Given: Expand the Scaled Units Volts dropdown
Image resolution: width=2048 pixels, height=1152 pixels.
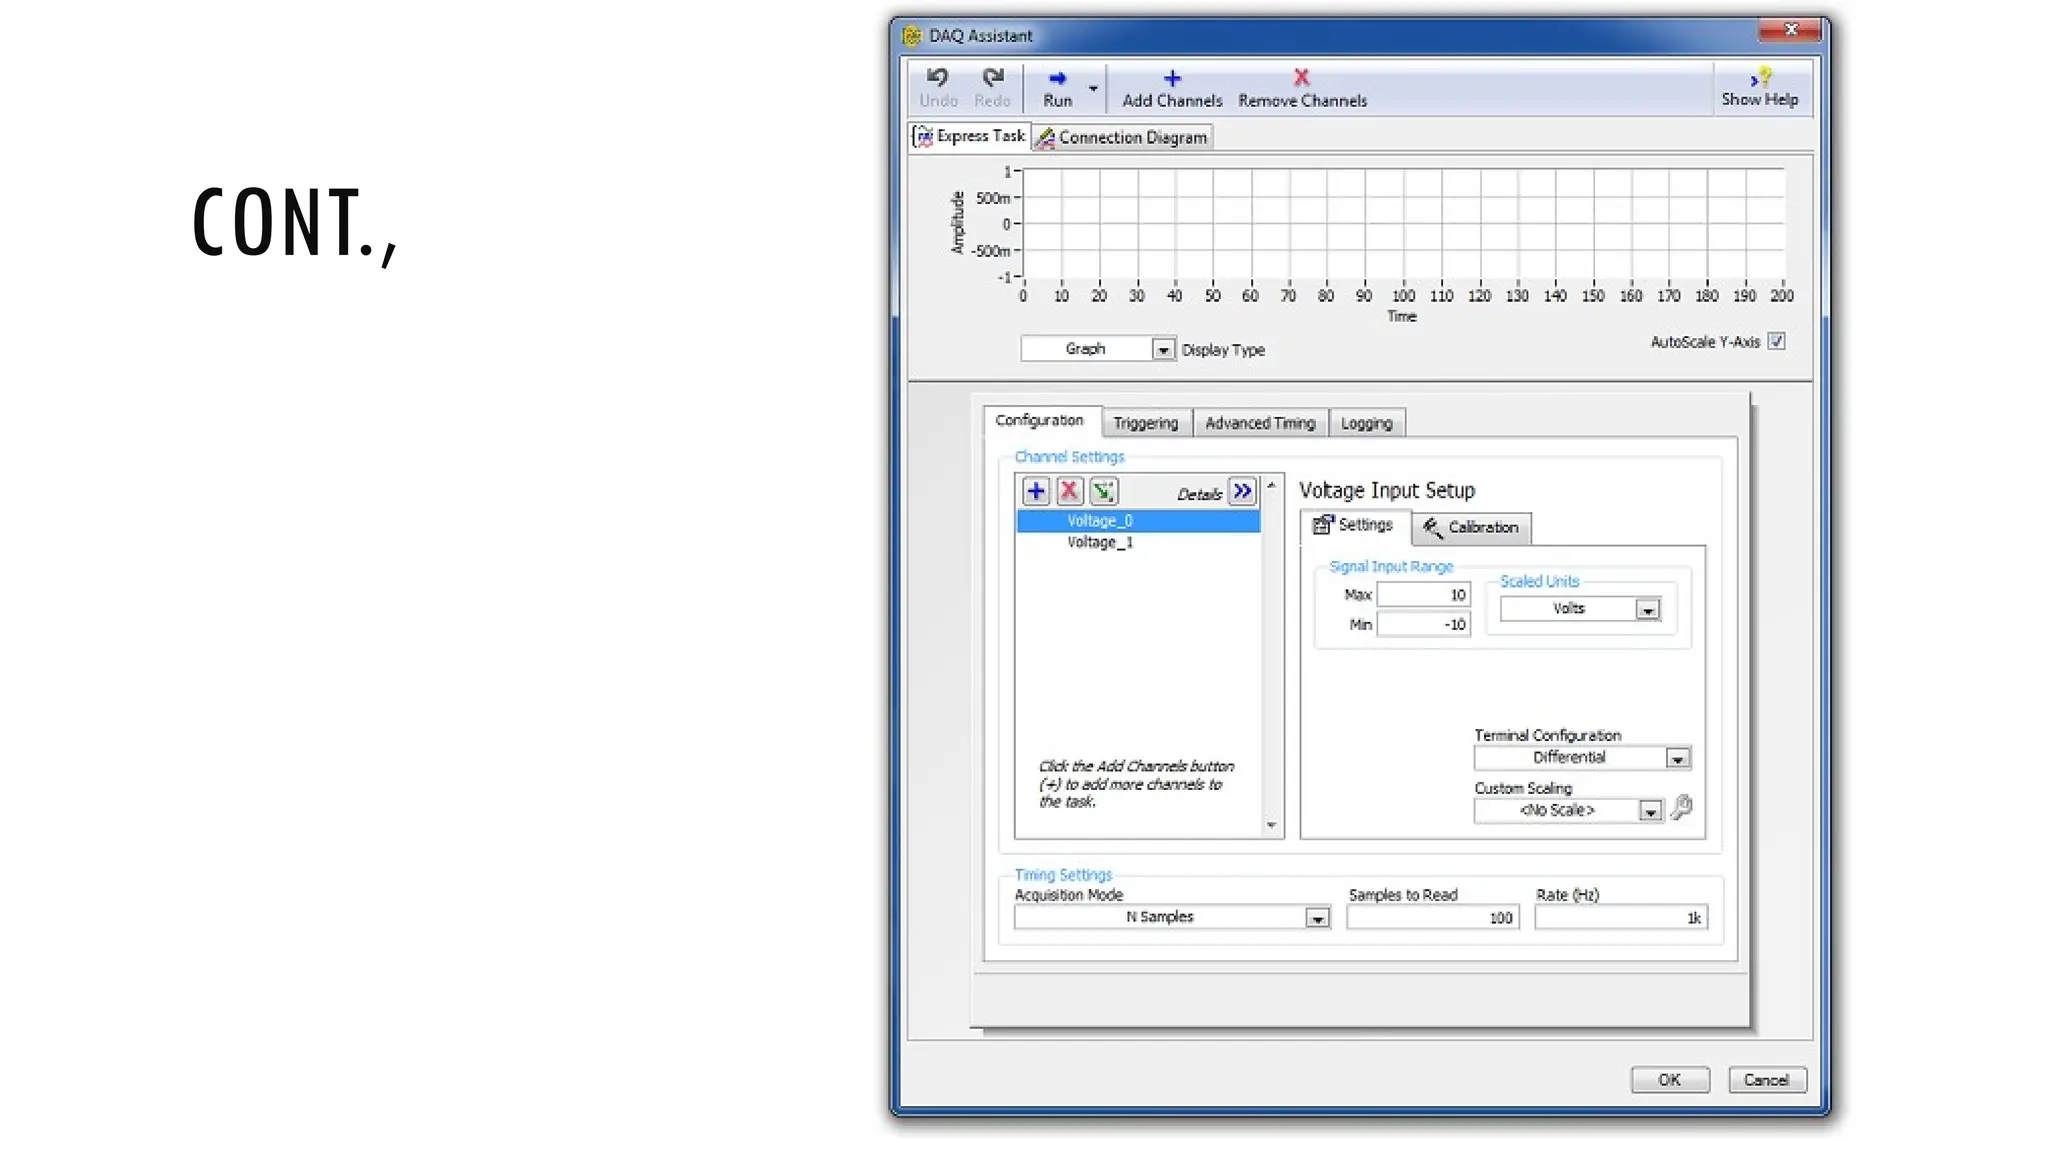Looking at the screenshot, I should [1647, 610].
